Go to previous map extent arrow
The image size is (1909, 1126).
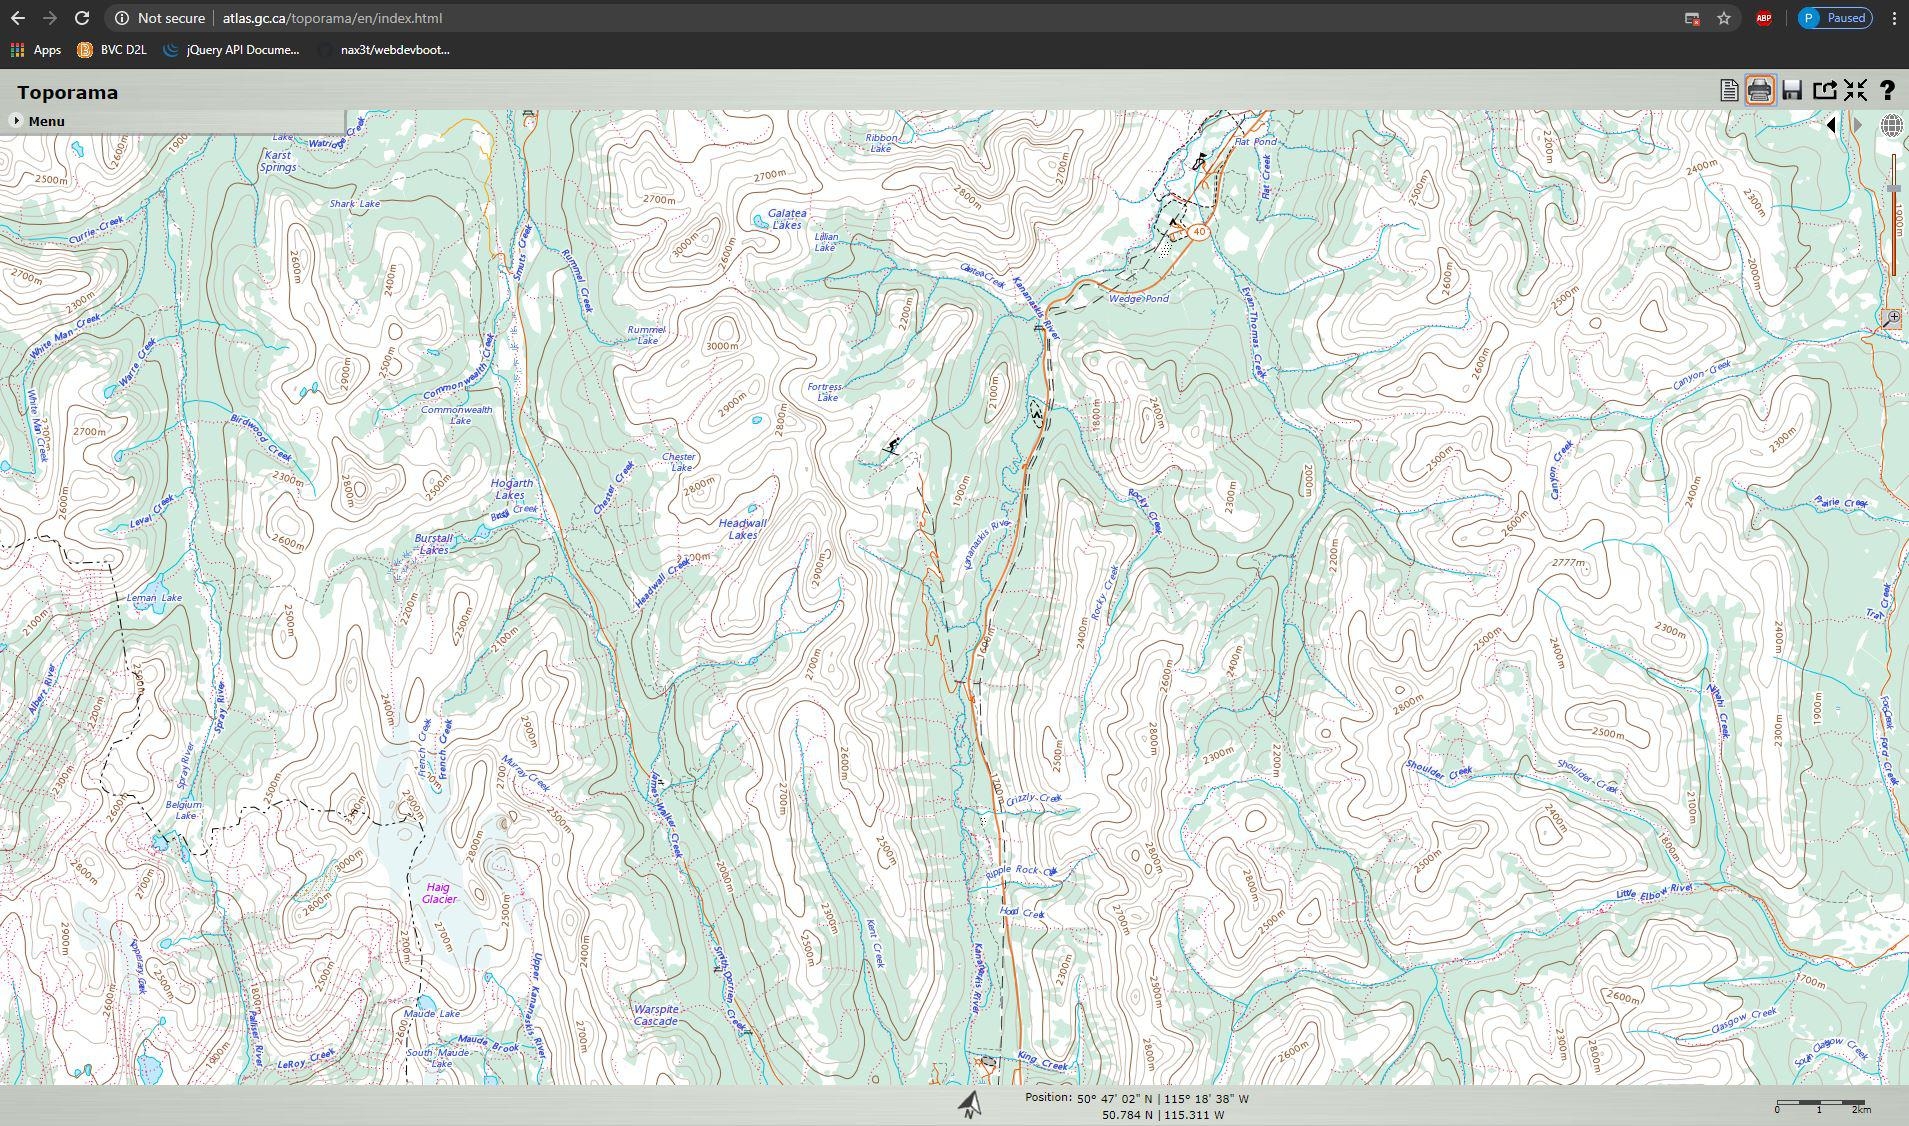(x=1831, y=126)
